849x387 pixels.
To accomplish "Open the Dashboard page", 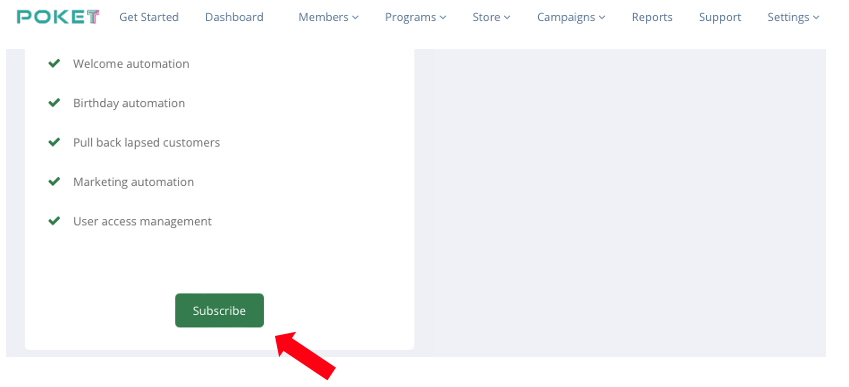I will click(234, 17).
